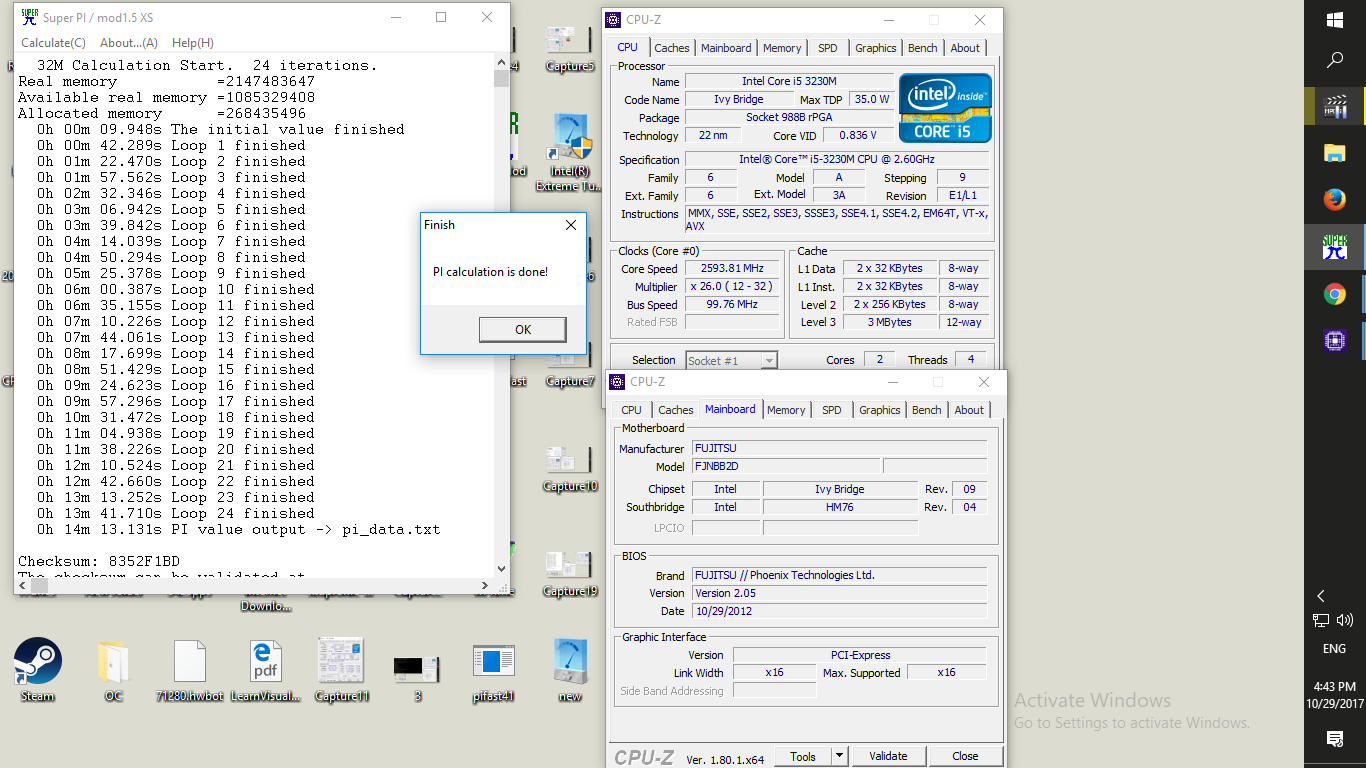Screen dimensions: 1366x768
Task: Open the clapperboard video app on taskbar
Action: click(1335, 106)
